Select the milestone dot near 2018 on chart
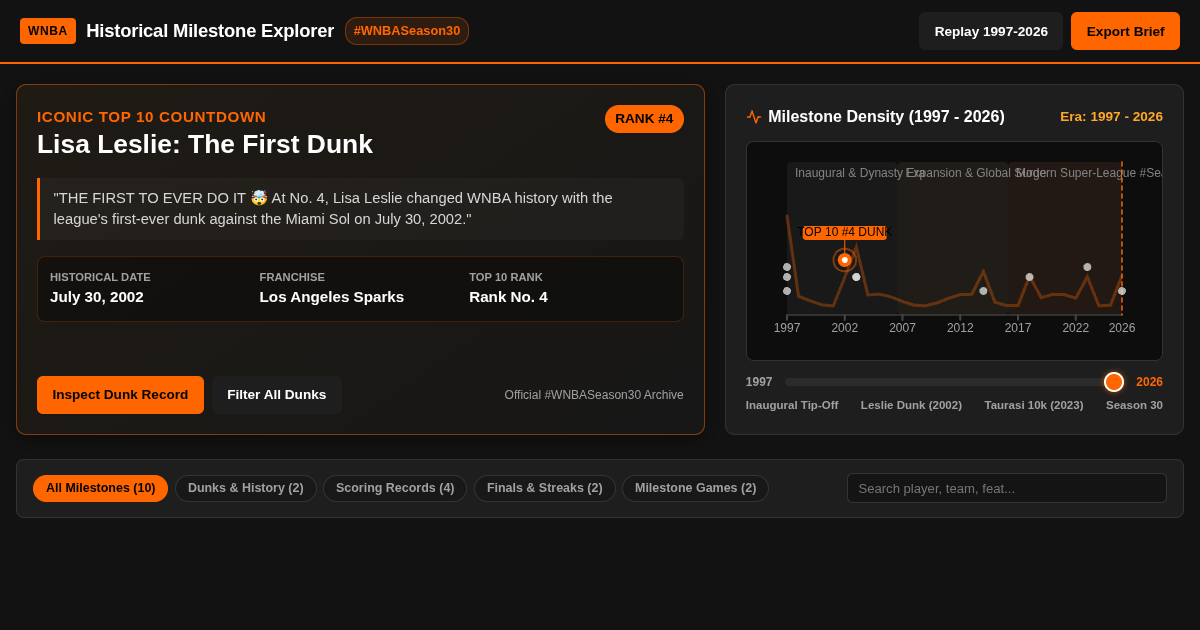This screenshot has width=1200, height=630. click(x=1029, y=277)
